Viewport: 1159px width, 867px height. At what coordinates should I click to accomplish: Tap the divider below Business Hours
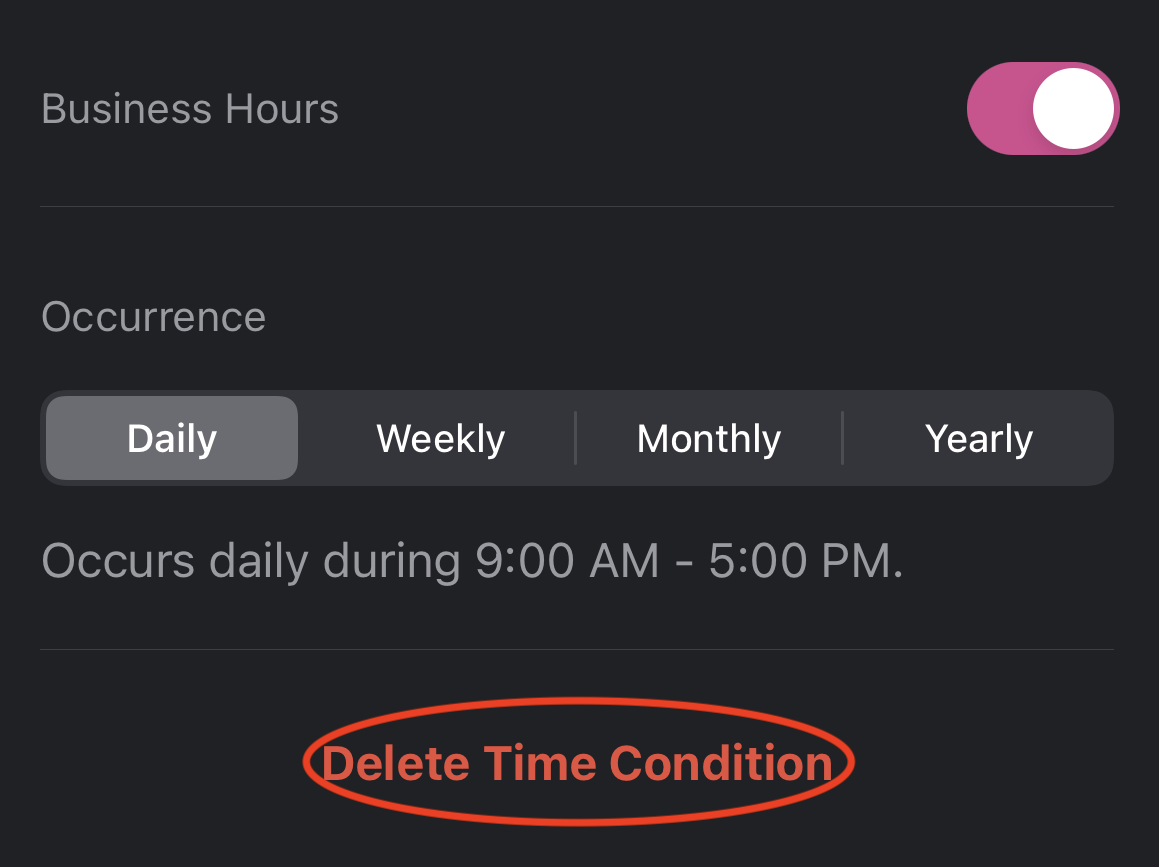578,205
